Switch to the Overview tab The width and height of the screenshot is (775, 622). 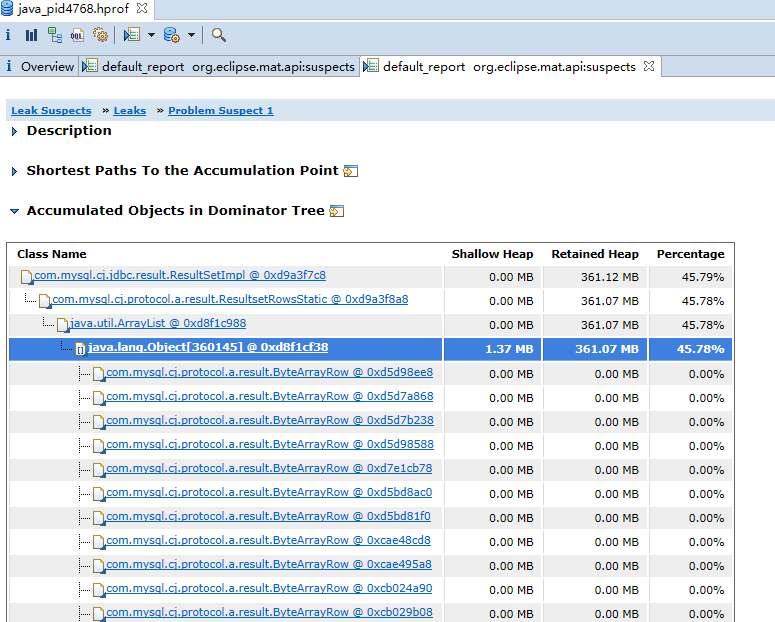pyautogui.click(x=40, y=67)
